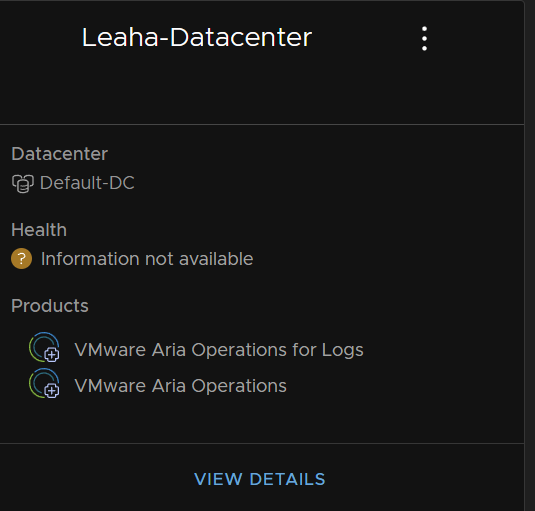Click the vertical strip along the card's right edge
This screenshot has width=535, height=511.
(x=530, y=256)
